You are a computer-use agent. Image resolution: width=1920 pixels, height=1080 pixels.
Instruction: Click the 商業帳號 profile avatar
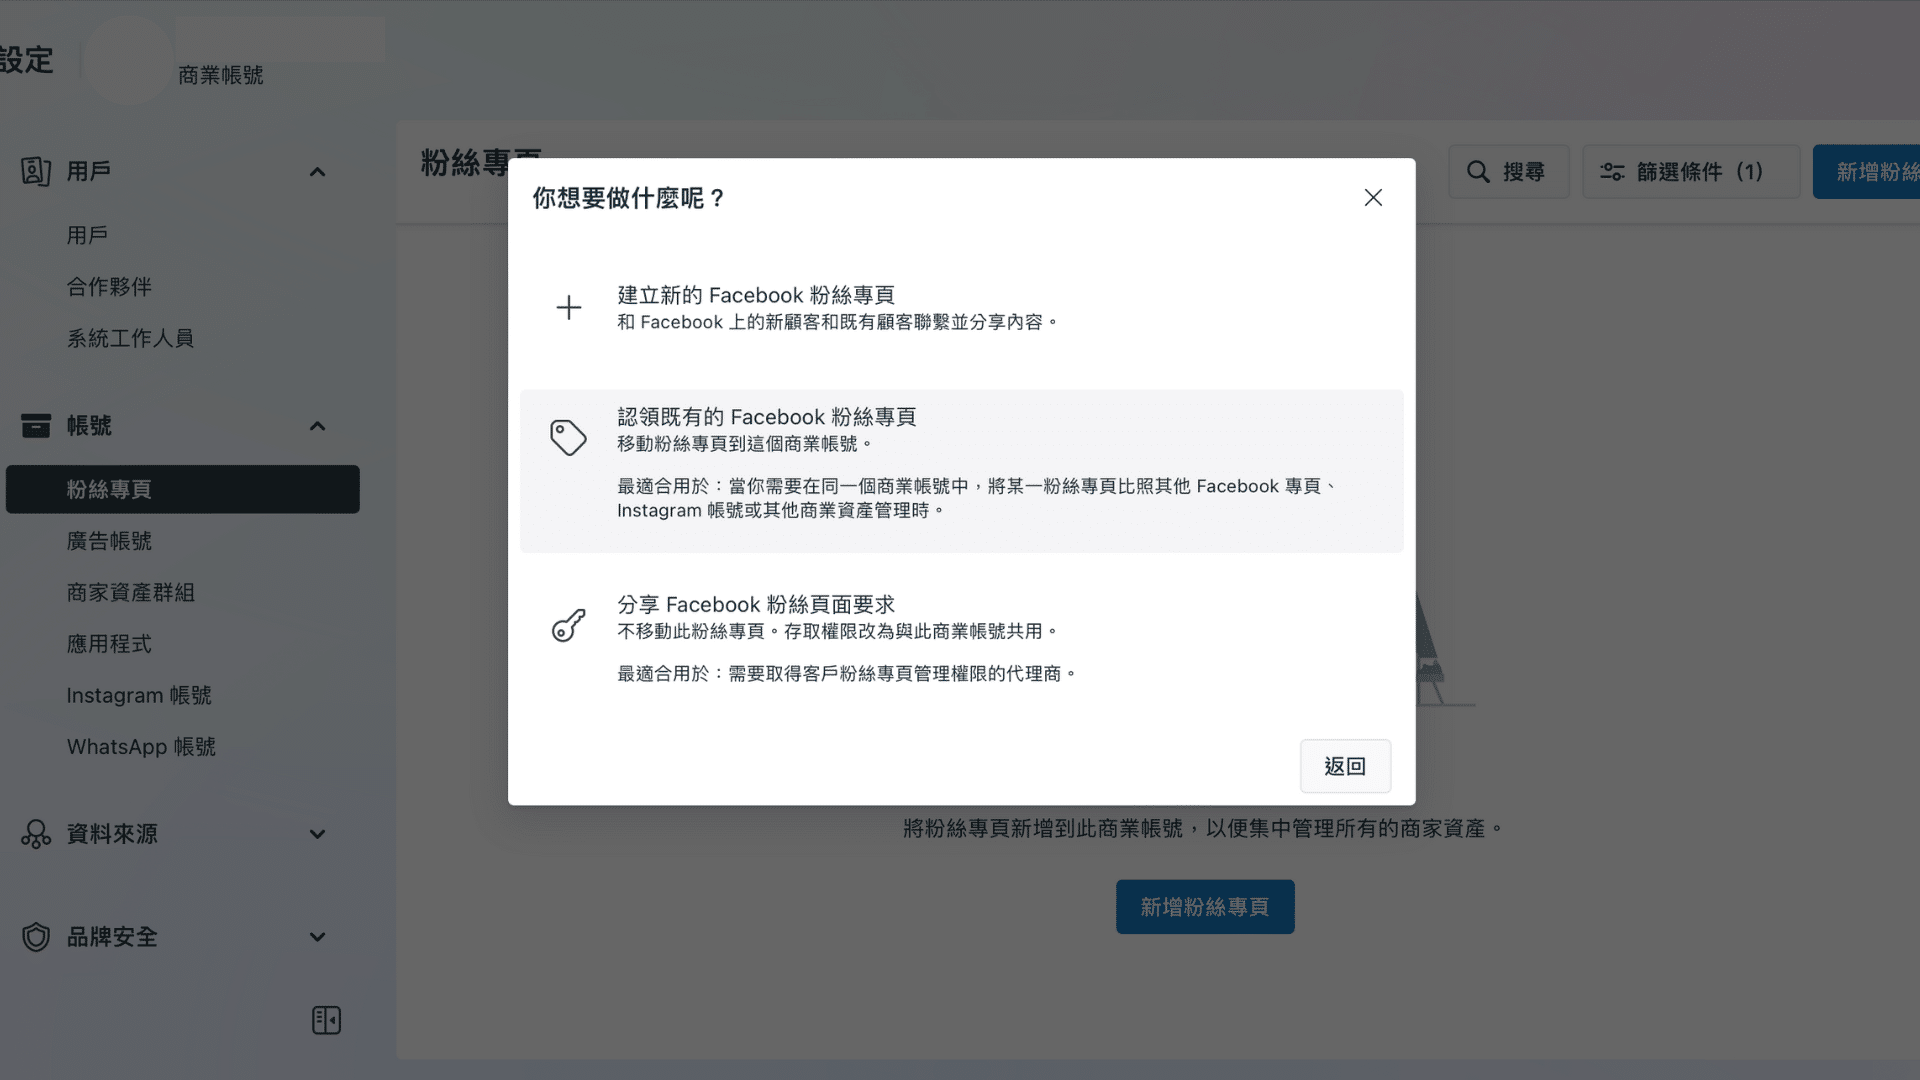128,60
